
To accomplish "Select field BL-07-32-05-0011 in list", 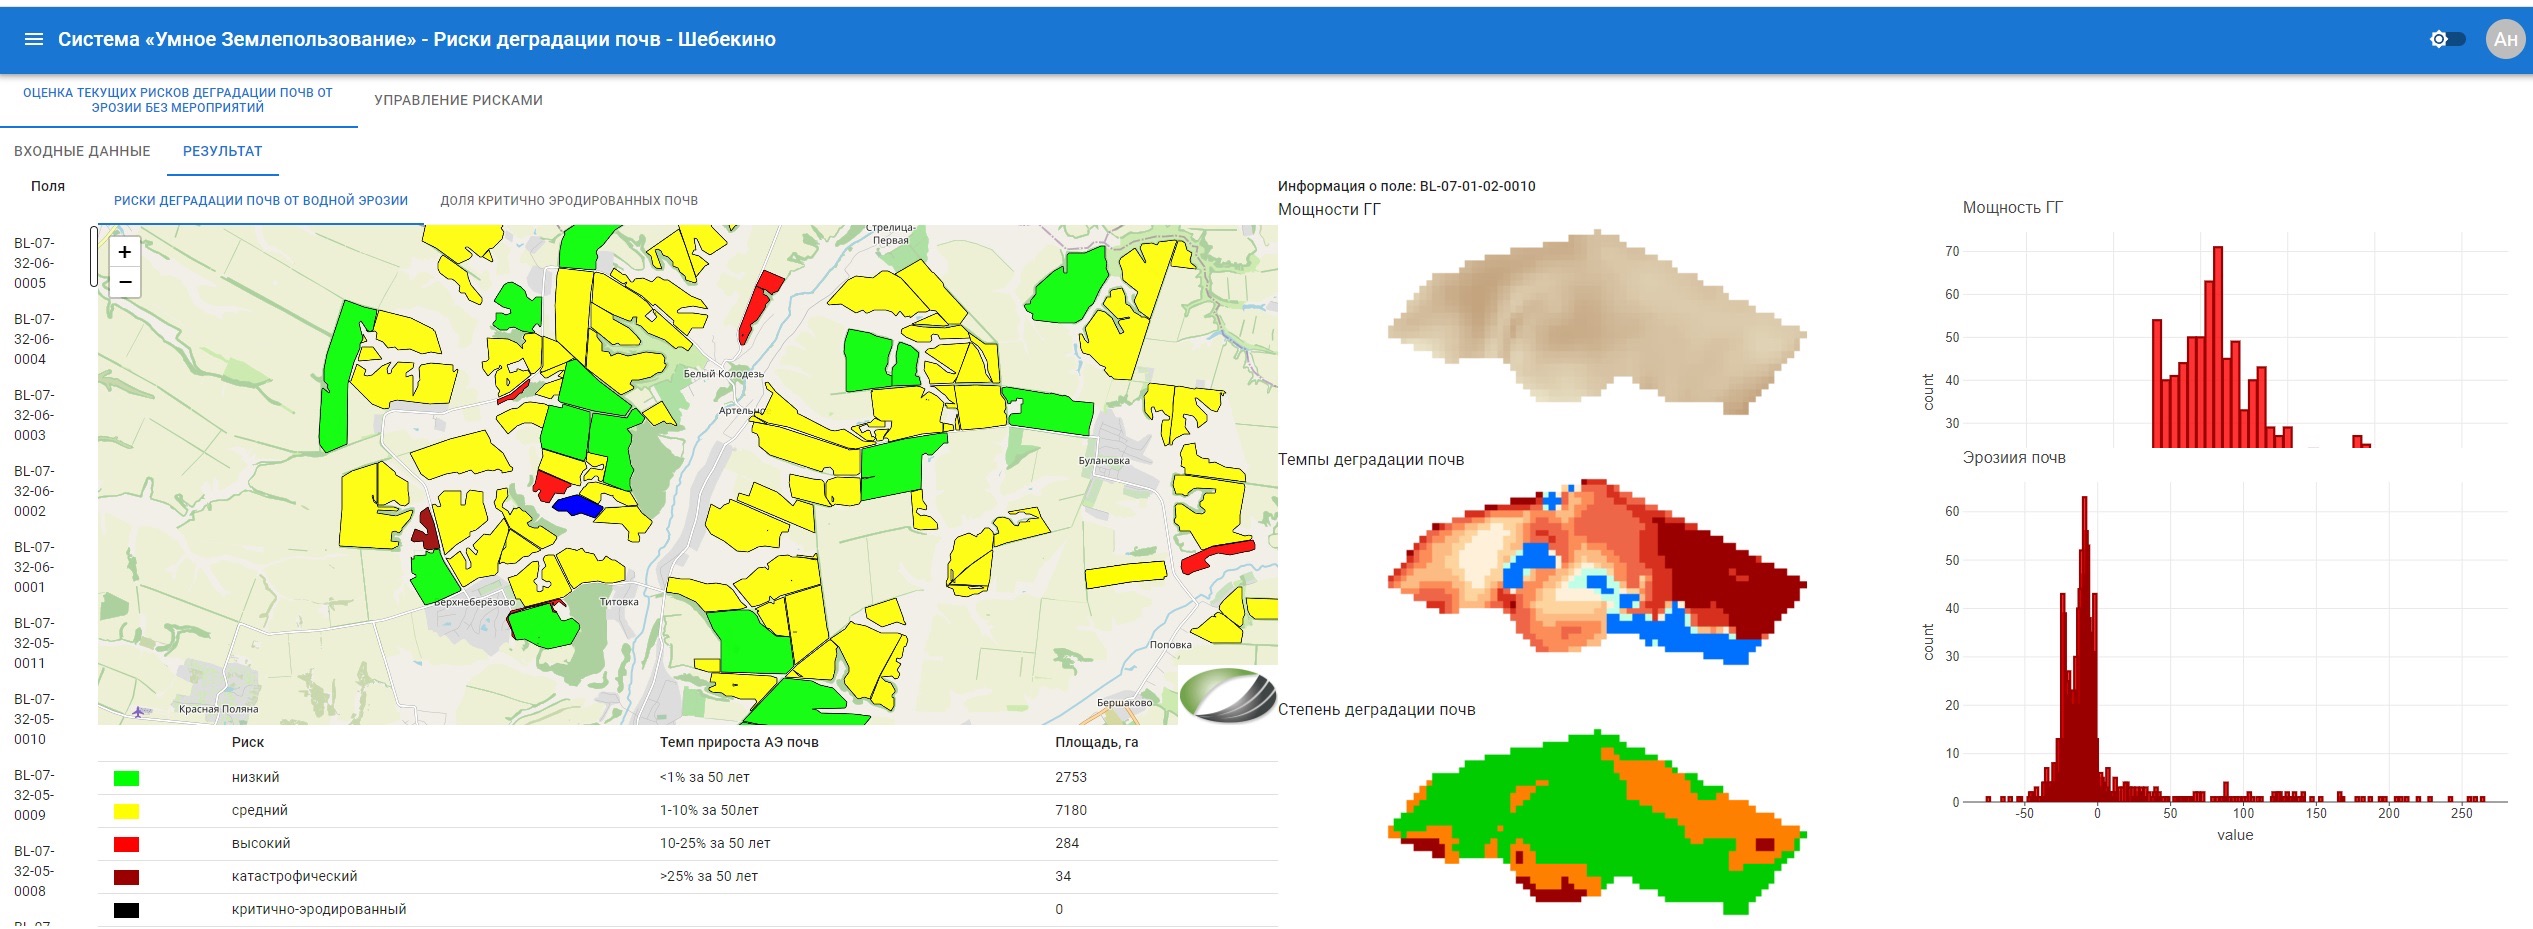I will [x=35, y=643].
